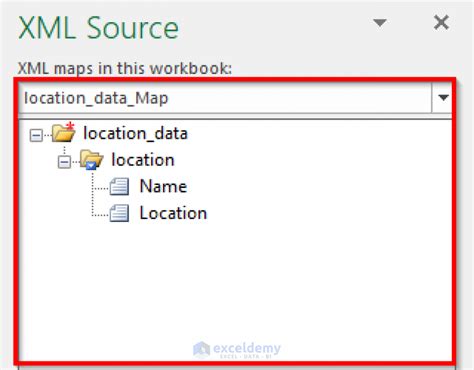Close the XML Source pane

(441, 23)
